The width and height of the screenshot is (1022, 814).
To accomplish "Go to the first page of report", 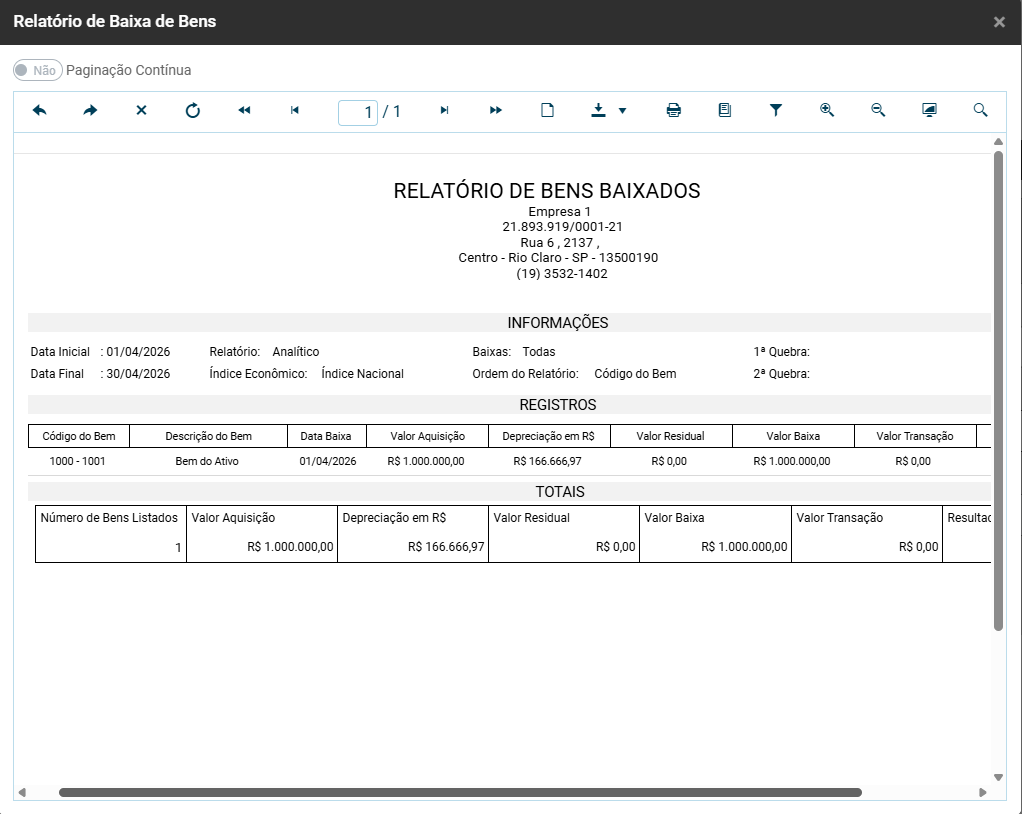I will coord(244,111).
